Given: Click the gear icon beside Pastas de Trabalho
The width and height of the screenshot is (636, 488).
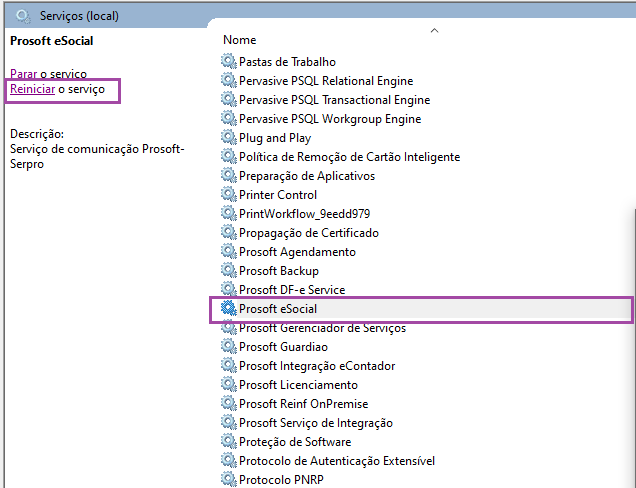Looking at the screenshot, I should (229, 62).
